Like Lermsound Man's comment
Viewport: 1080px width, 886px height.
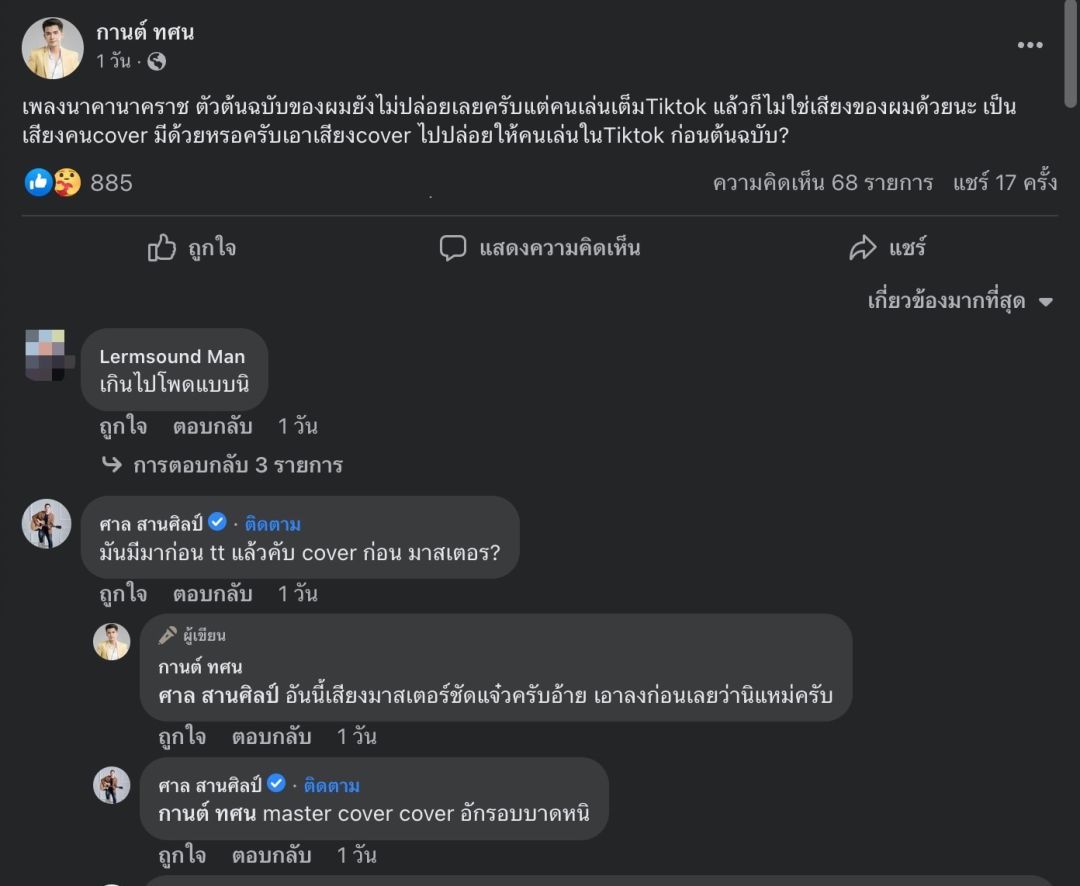(123, 427)
